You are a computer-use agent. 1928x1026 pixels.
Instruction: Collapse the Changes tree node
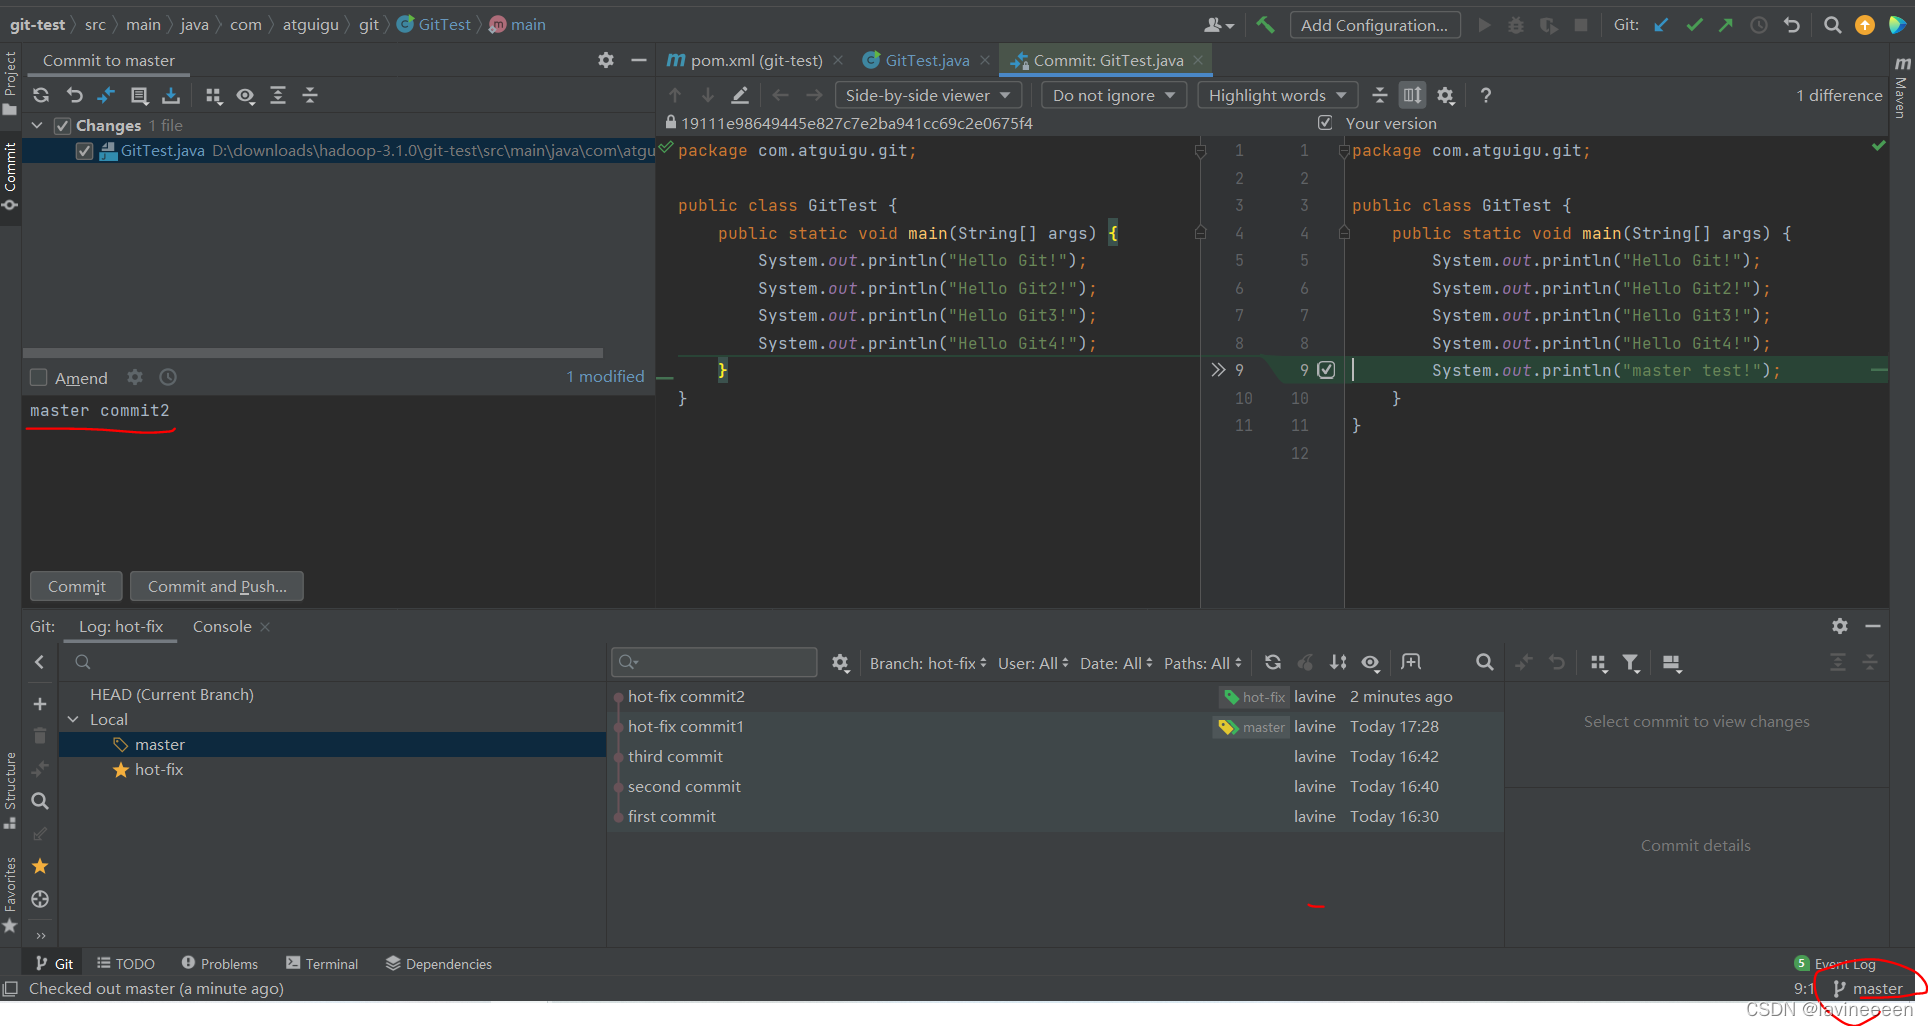point(37,125)
